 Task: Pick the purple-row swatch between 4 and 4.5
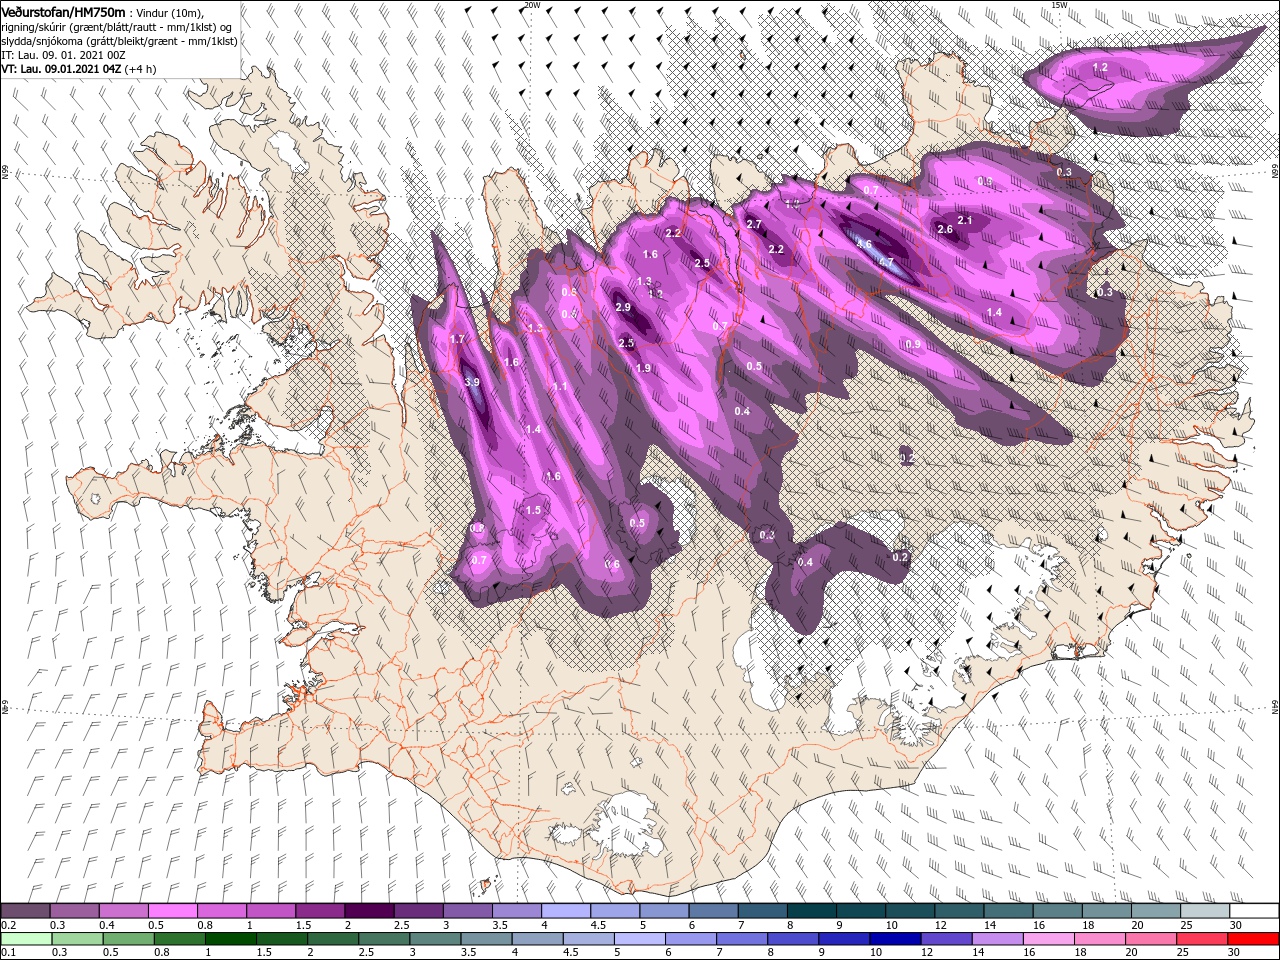(564, 911)
